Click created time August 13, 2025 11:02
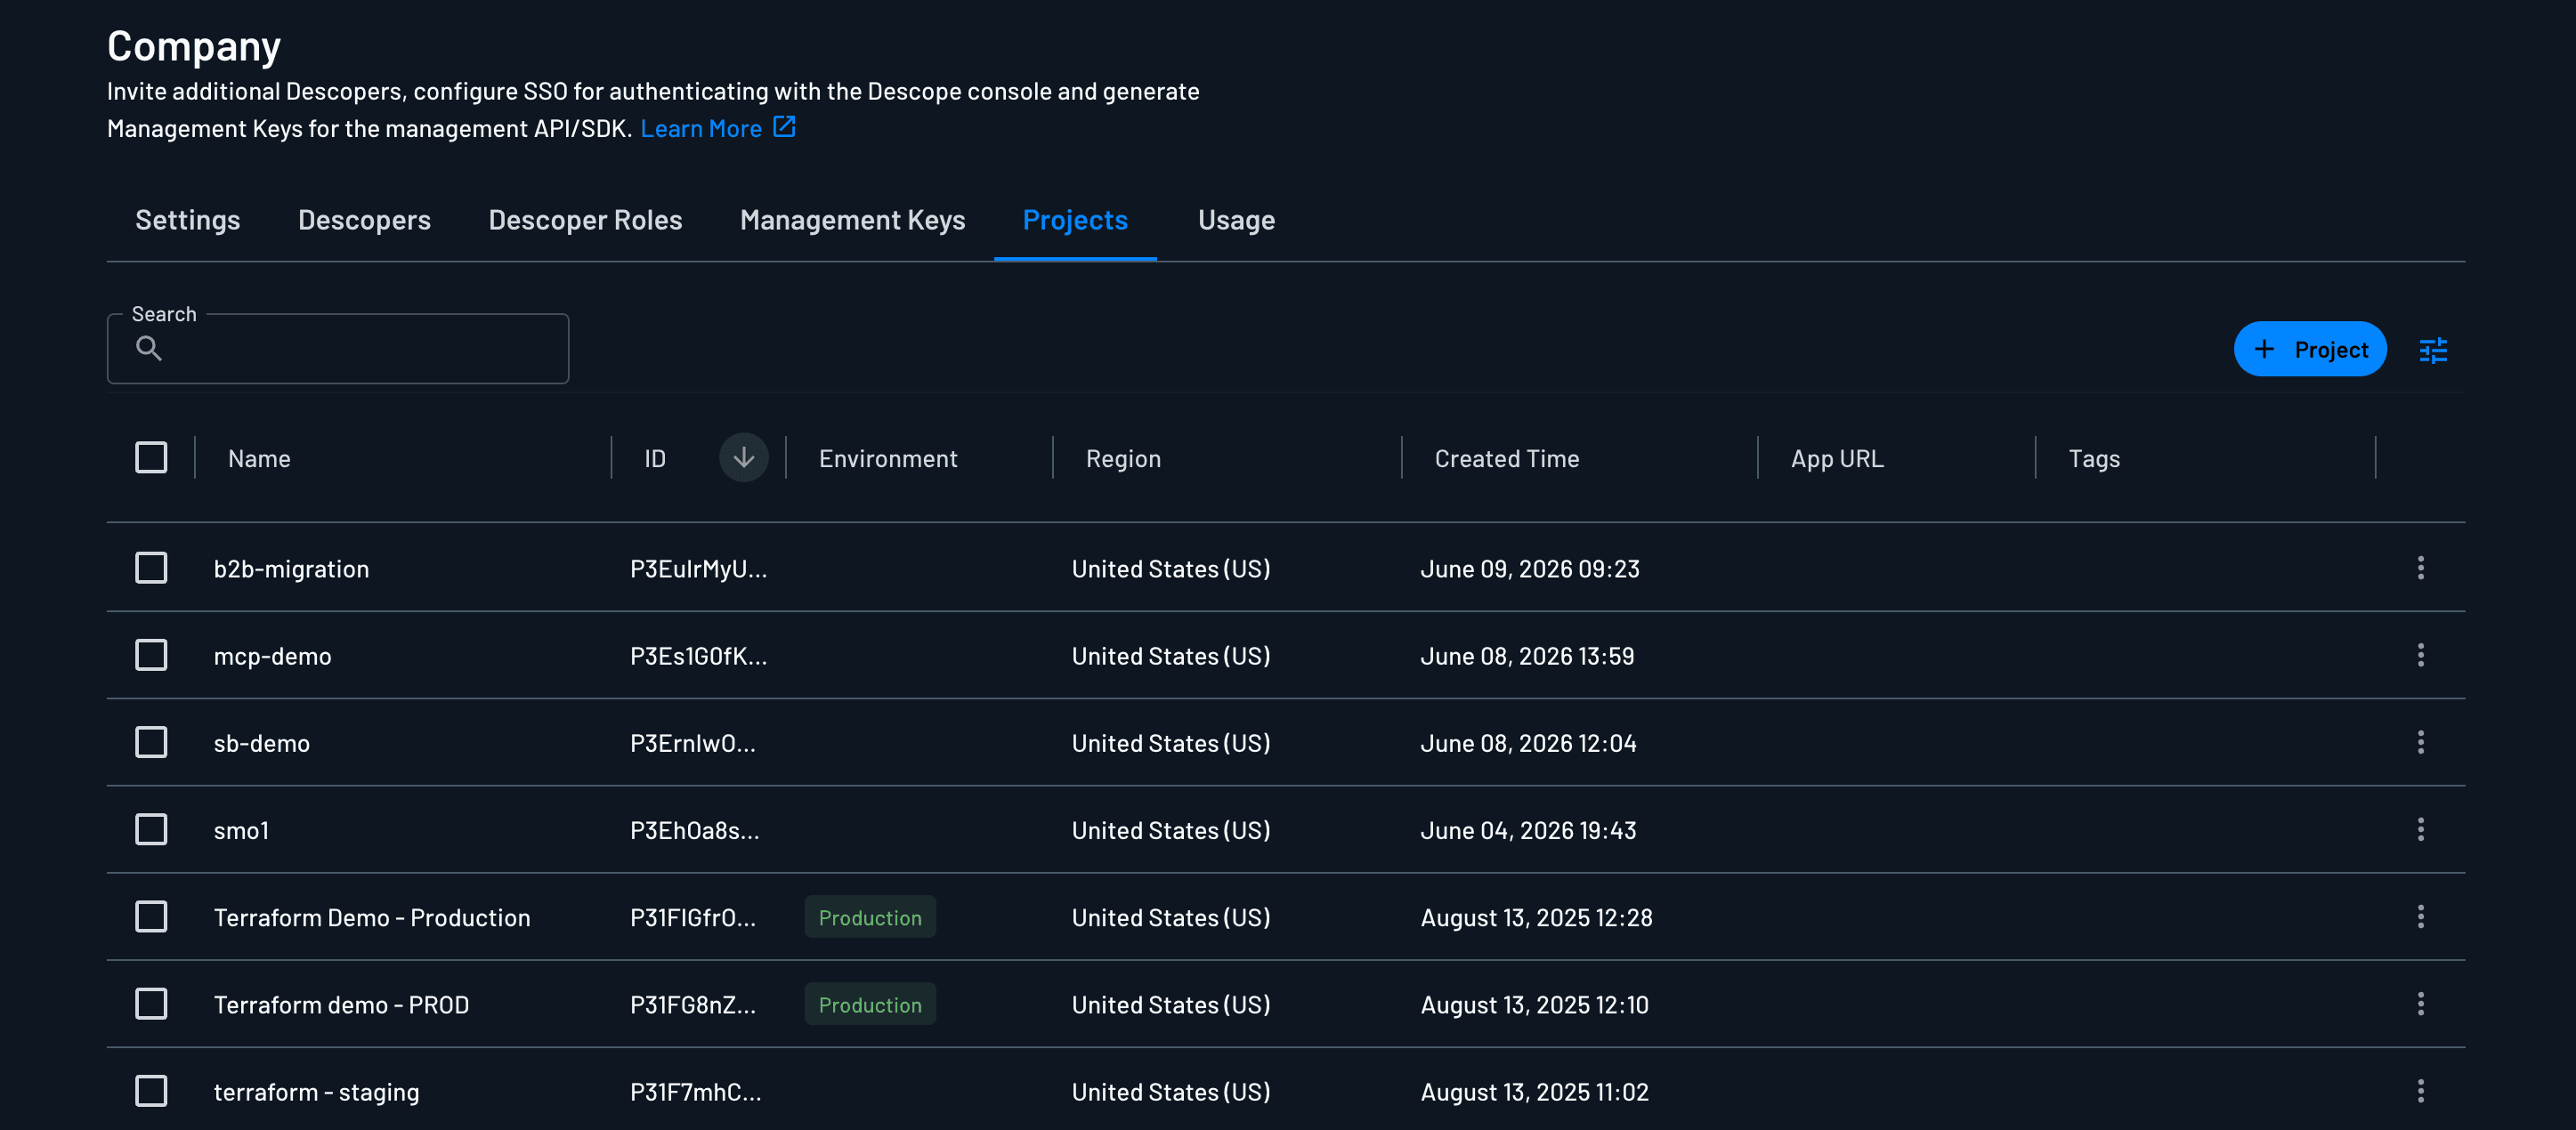Viewport: 2576px width, 1130px height. (1534, 1091)
